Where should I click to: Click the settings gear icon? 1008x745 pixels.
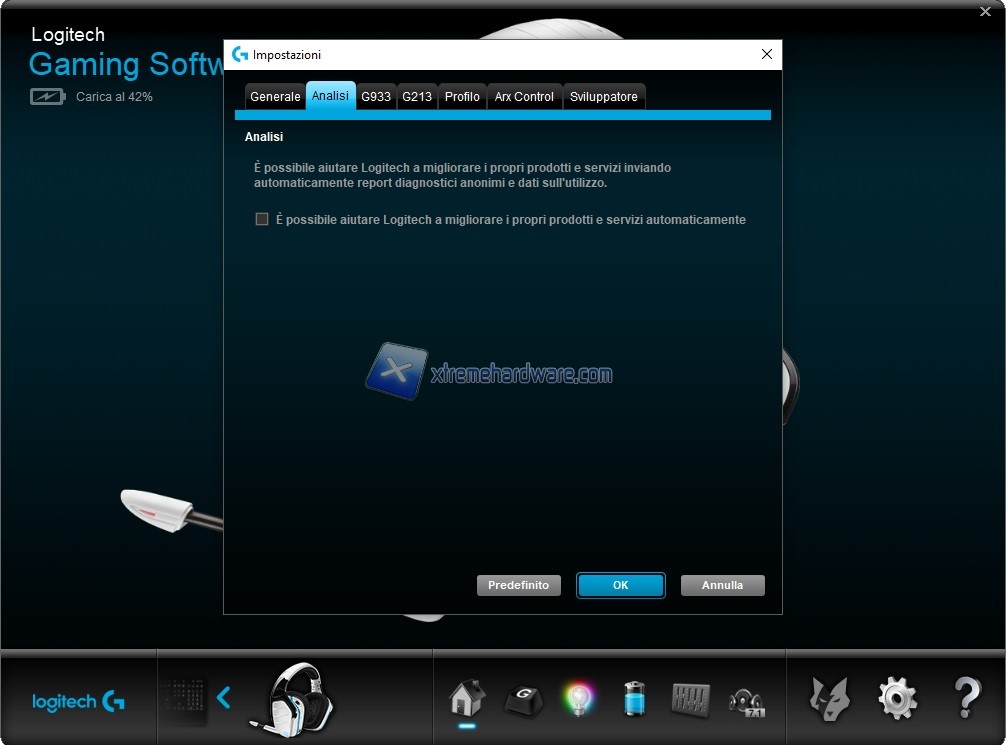[x=896, y=697]
